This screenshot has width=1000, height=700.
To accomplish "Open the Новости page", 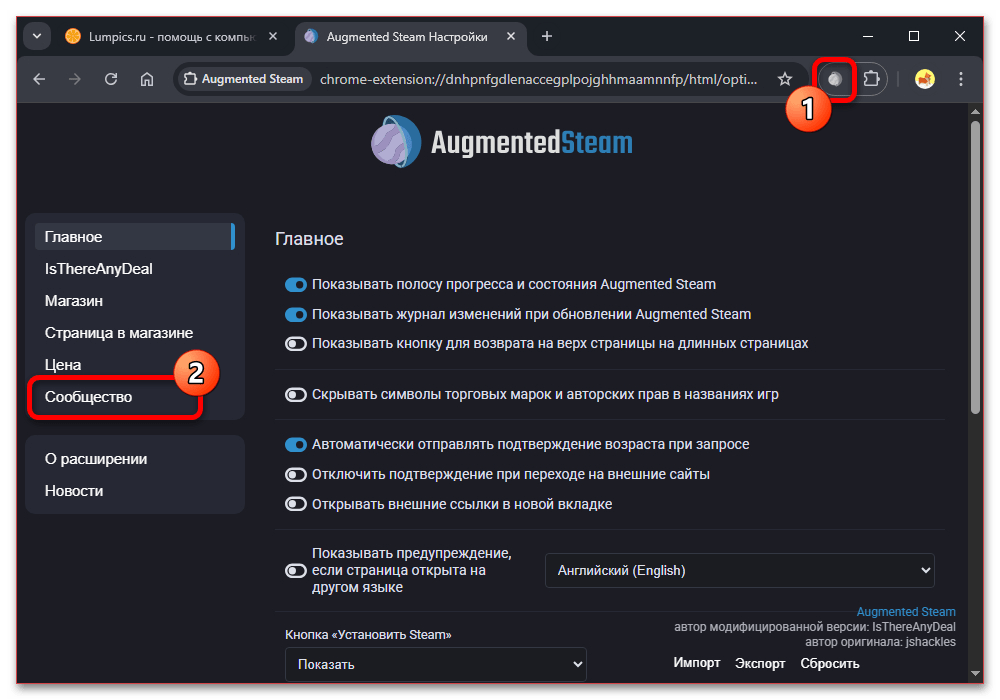I will coord(135,491).
